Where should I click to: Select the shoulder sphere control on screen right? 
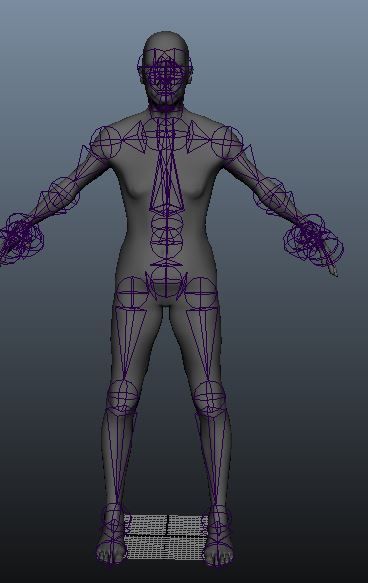(227, 141)
